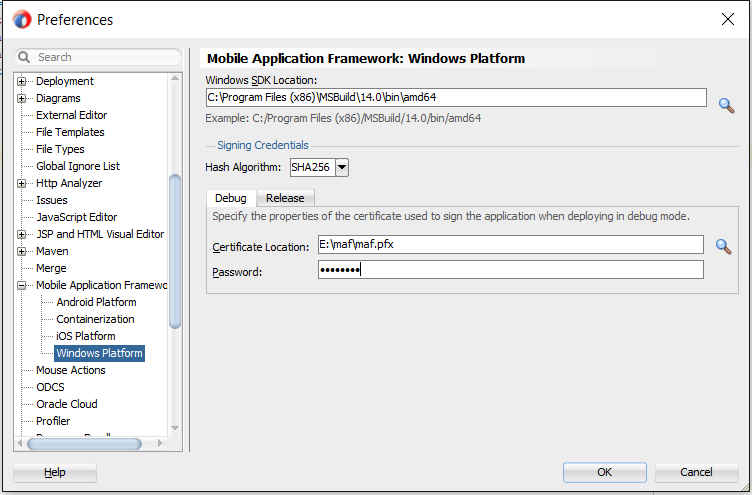Select Global Ignore List
Viewport: 752px width, 495px height.
pos(78,166)
